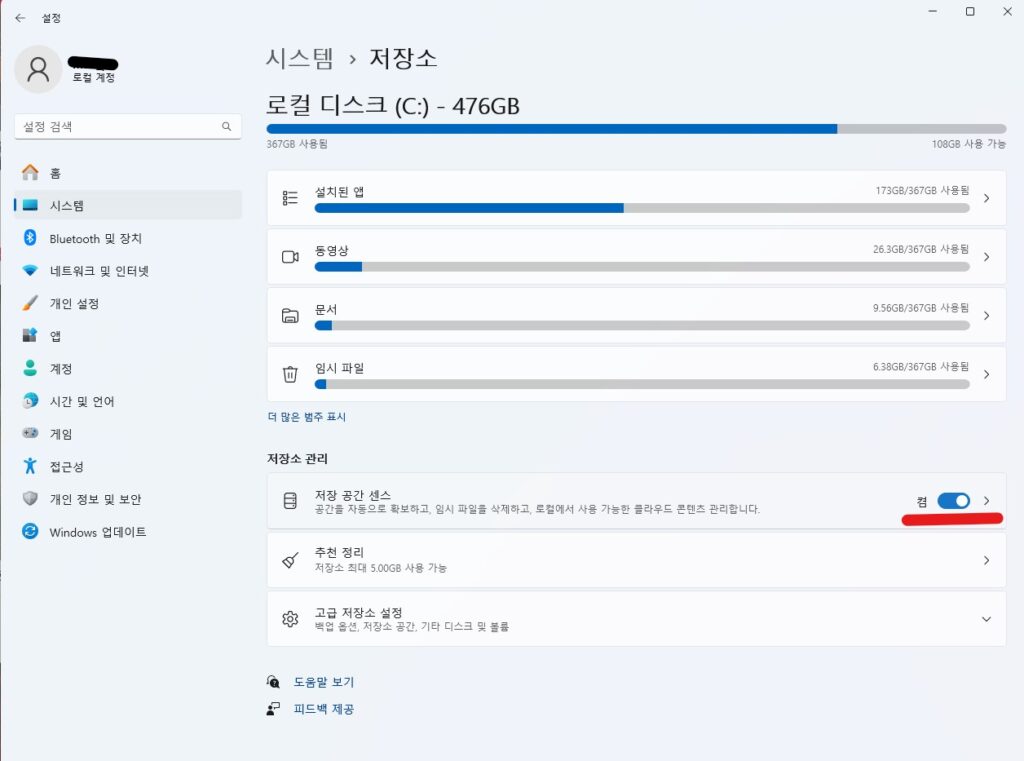Click the 임시 파일 trash can icon
Viewport: 1024px width, 761px height.
pos(290,374)
